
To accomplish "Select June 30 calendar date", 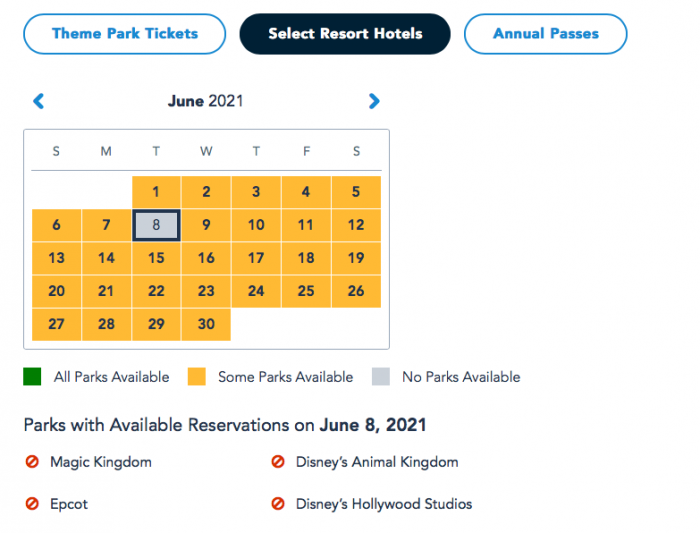I will pos(206,324).
